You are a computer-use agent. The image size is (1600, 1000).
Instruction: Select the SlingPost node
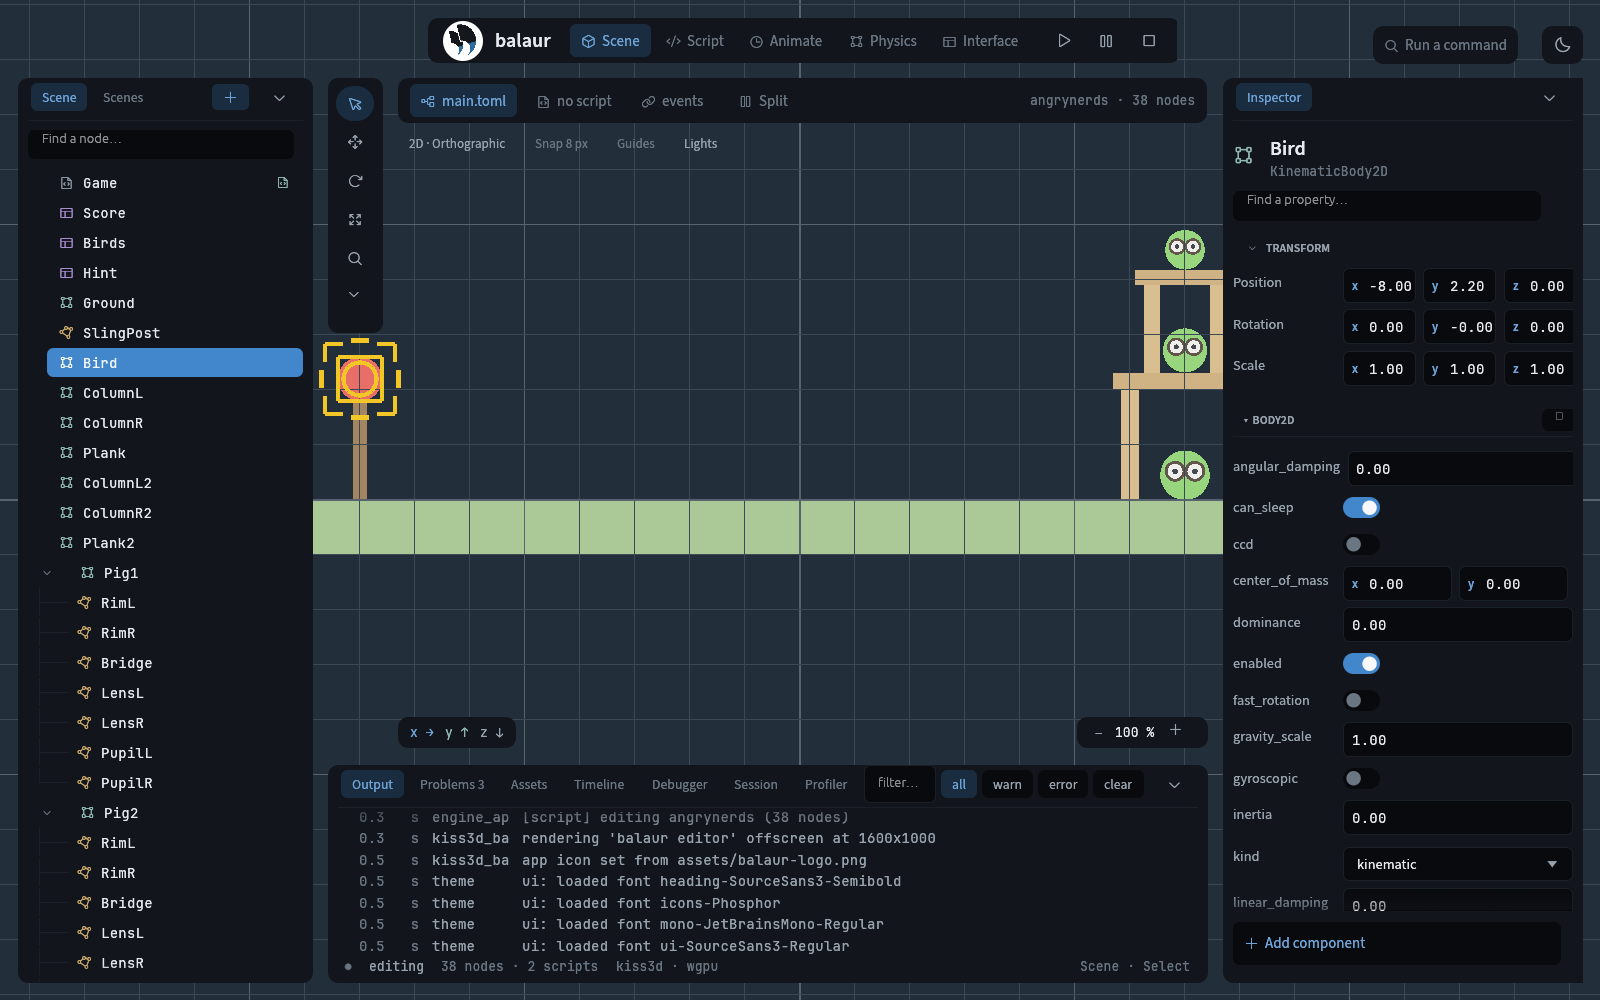(x=175, y=333)
